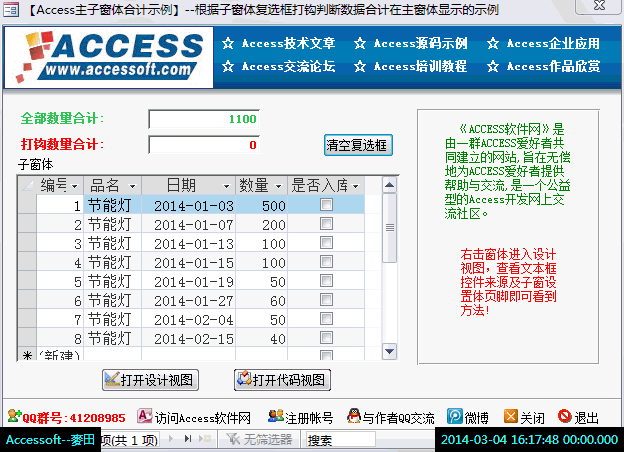Open the 是否入库 column filter dropdown

click(x=356, y=186)
